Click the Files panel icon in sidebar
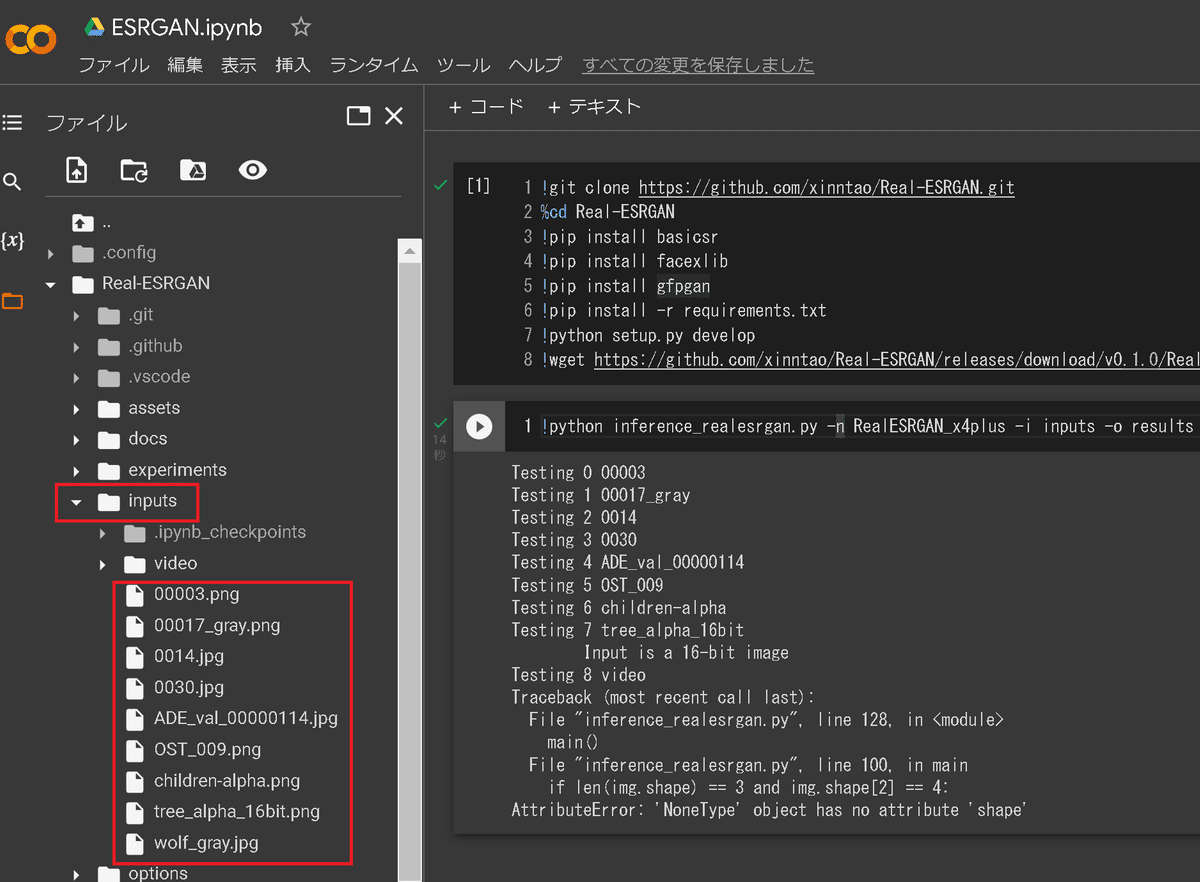Viewport: 1200px width, 882px height. pos(12,298)
